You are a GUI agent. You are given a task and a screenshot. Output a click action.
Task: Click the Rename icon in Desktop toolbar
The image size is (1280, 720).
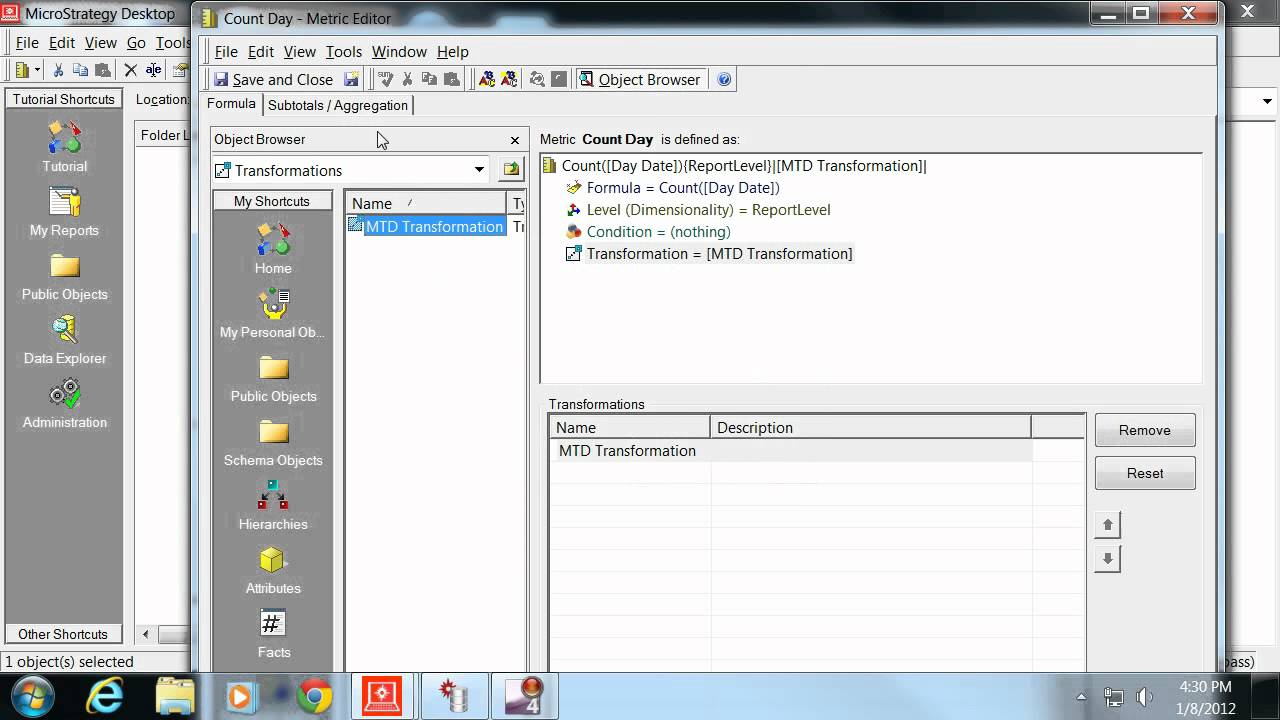tap(153, 70)
